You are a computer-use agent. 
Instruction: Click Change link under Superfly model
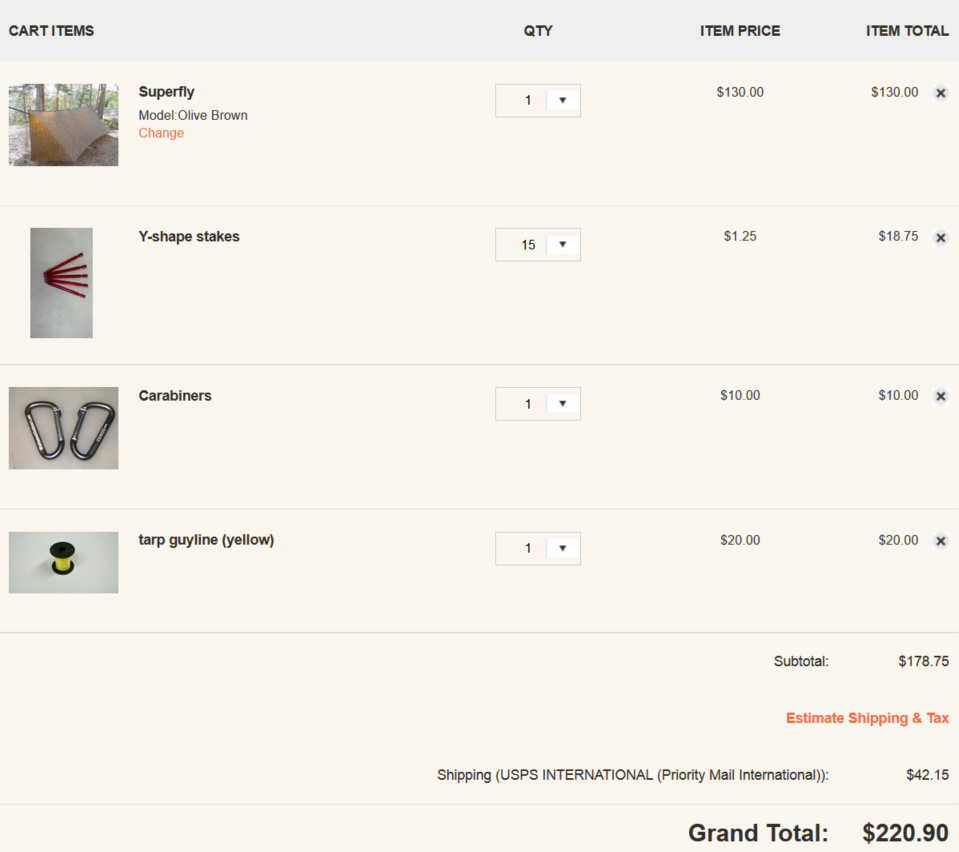point(161,133)
